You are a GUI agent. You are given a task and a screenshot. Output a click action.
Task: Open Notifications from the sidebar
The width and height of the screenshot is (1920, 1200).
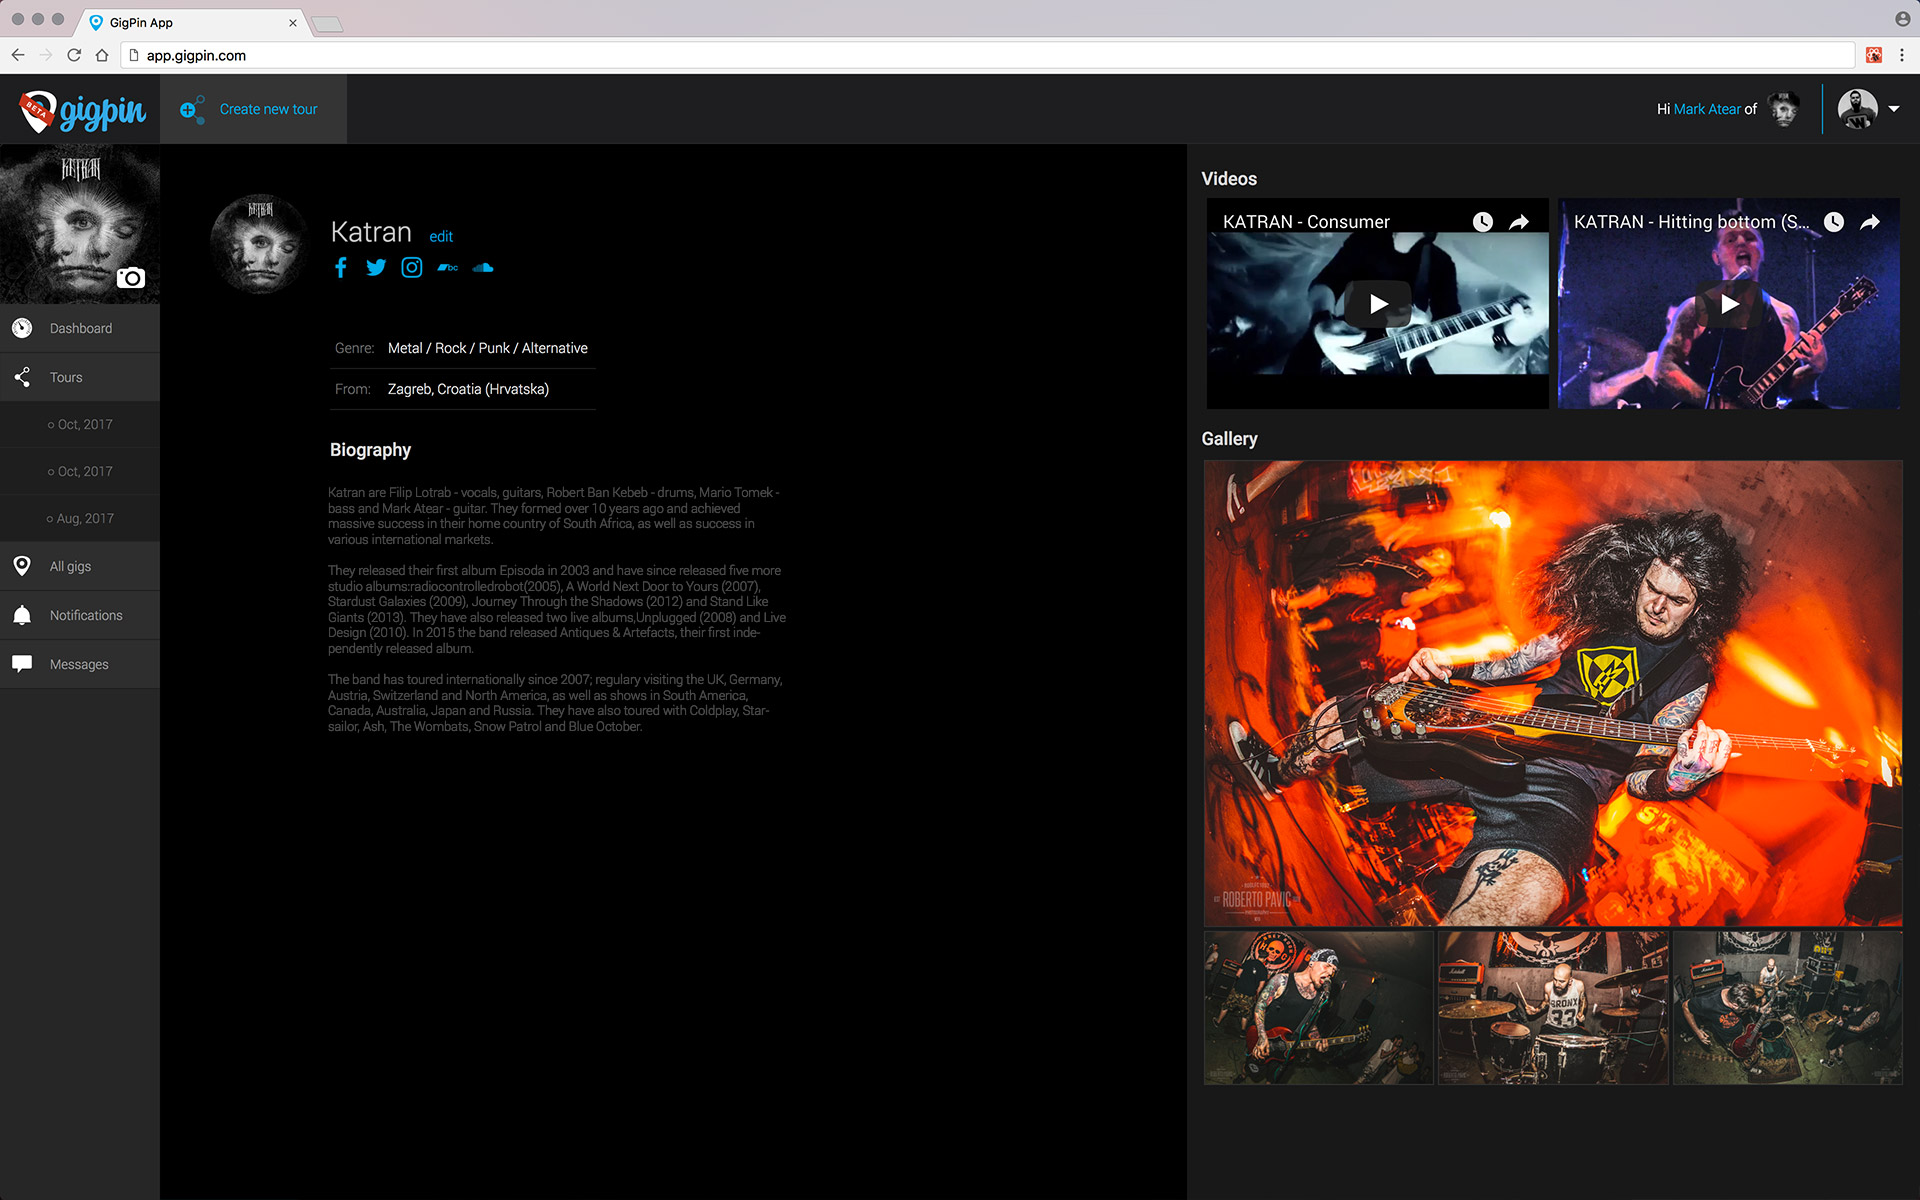click(86, 615)
